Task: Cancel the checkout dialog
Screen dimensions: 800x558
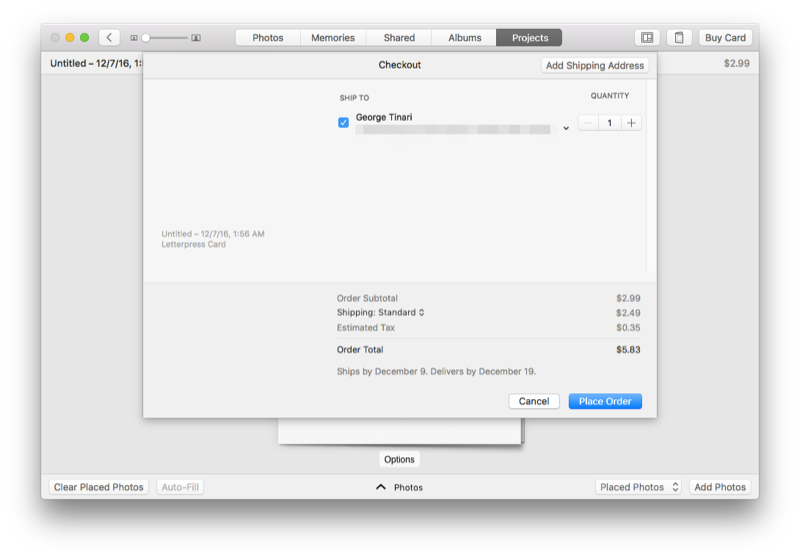Action: [x=533, y=401]
